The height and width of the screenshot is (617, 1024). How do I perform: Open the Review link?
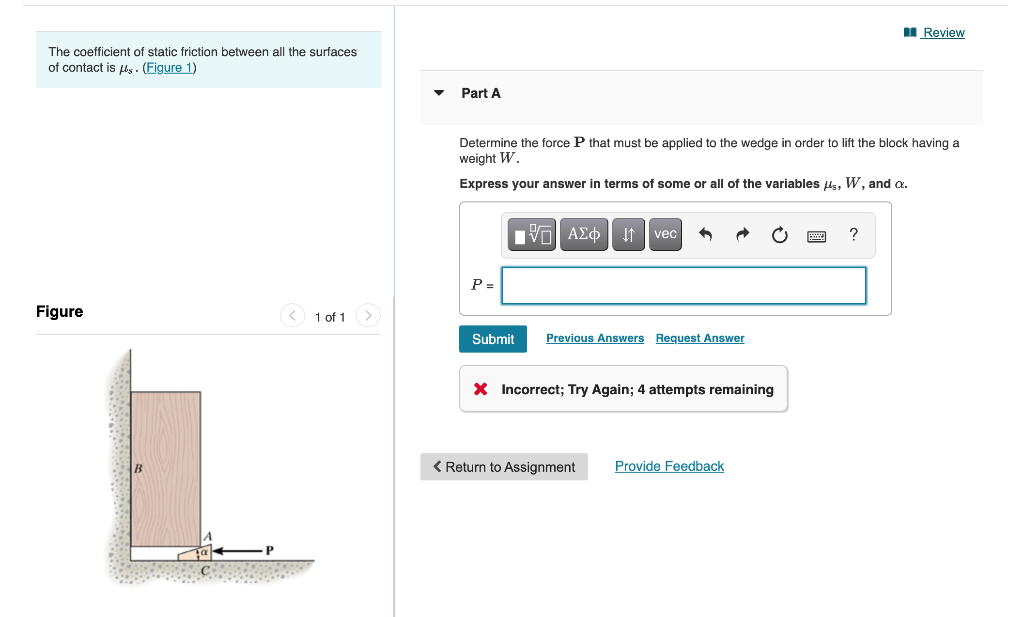935,33
